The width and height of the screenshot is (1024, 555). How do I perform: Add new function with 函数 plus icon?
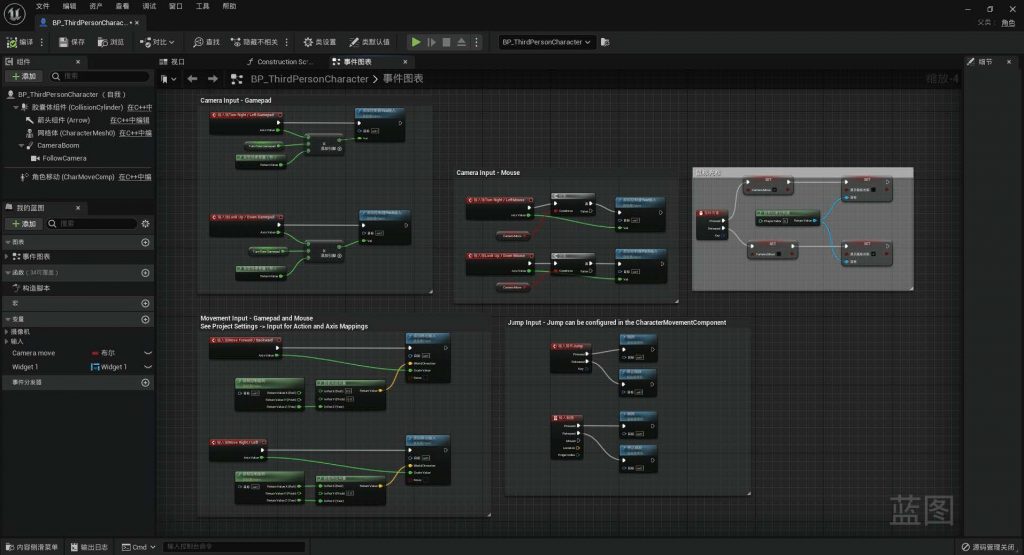tap(145, 273)
